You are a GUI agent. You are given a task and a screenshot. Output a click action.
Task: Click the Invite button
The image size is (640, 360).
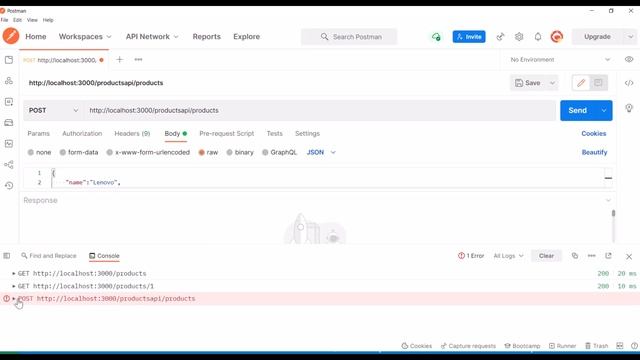coord(469,37)
